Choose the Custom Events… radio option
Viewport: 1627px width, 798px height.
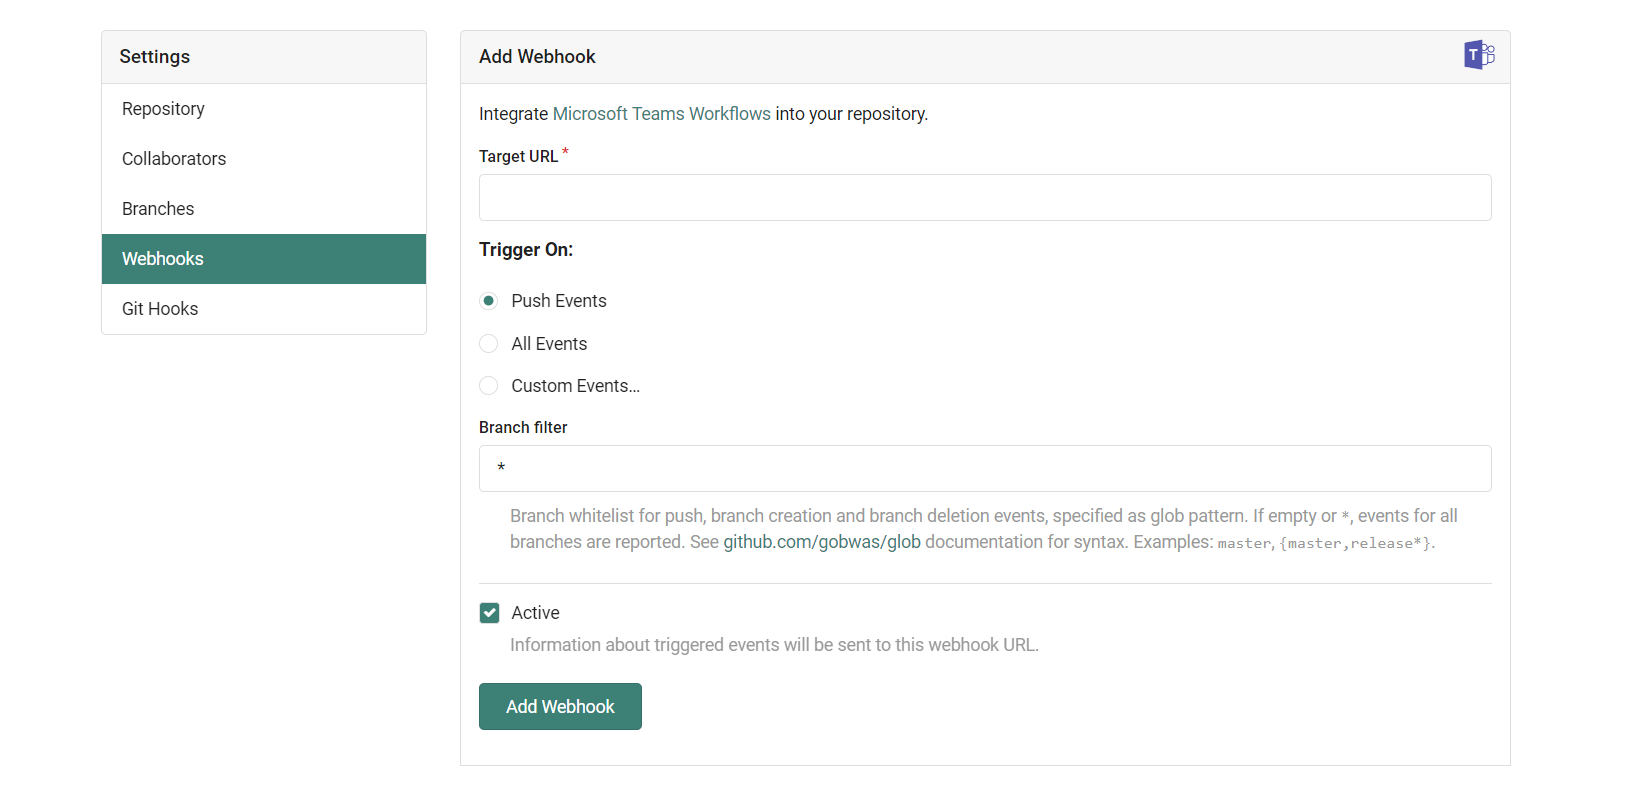point(489,386)
